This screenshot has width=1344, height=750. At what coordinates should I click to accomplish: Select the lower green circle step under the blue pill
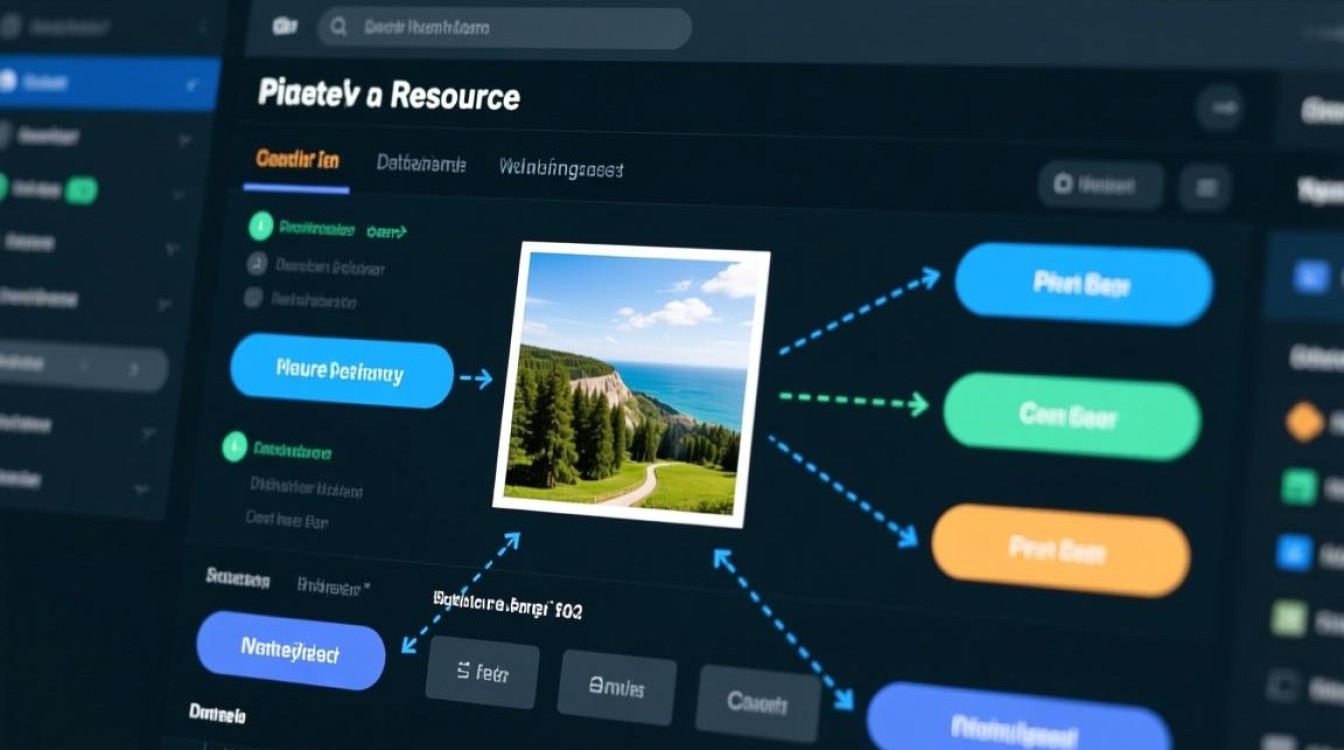234,447
